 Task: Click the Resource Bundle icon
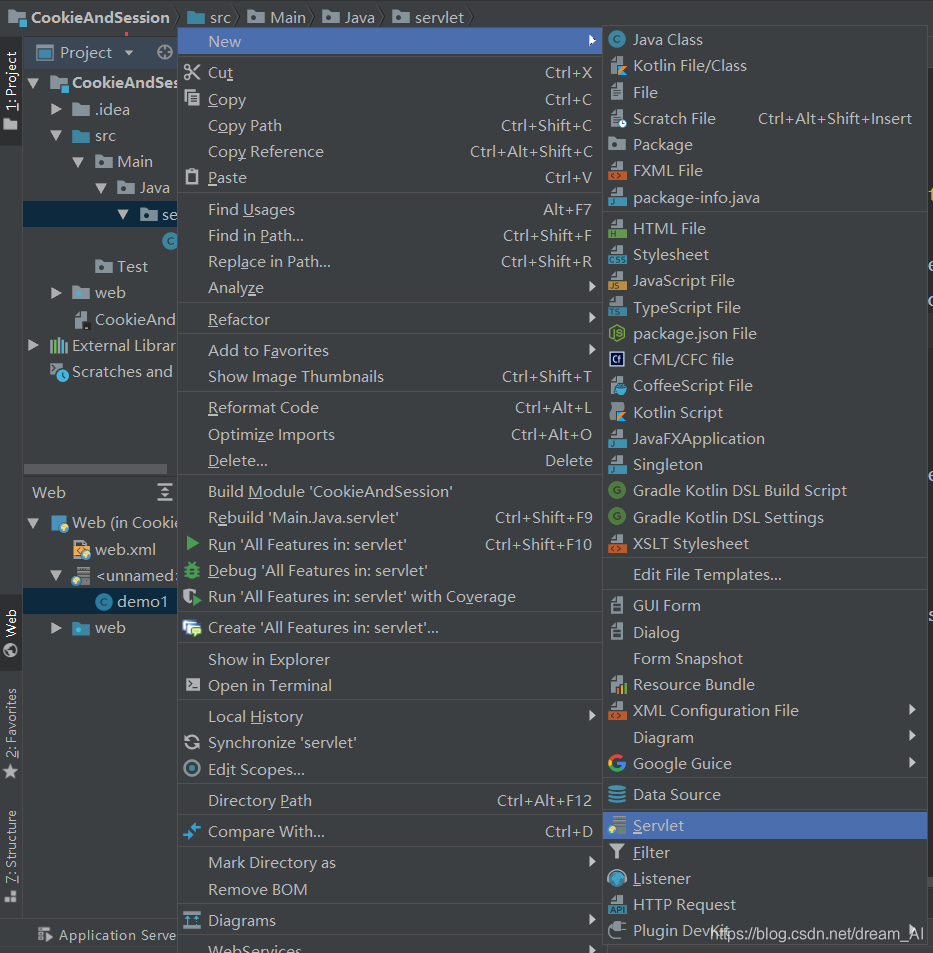[617, 684]
